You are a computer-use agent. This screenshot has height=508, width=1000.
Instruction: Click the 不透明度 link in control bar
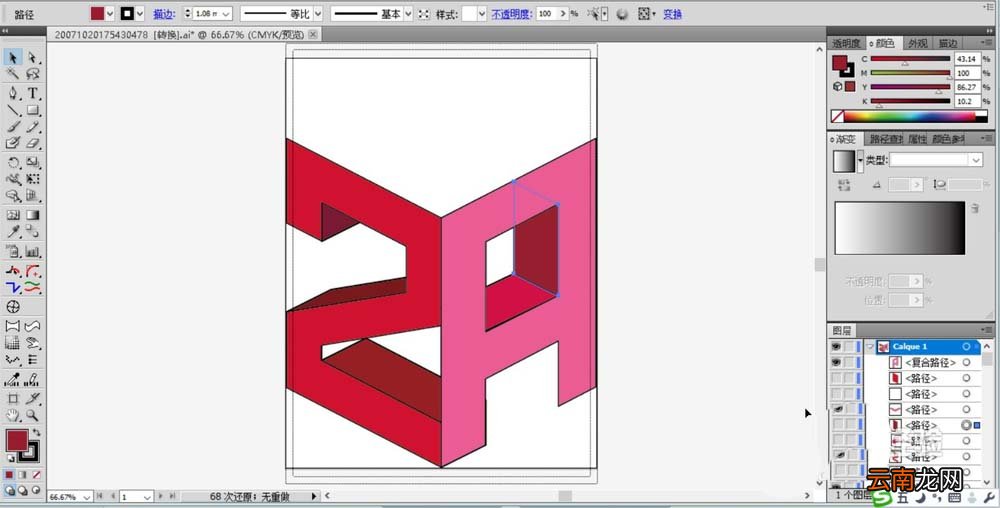pos(511,14)
